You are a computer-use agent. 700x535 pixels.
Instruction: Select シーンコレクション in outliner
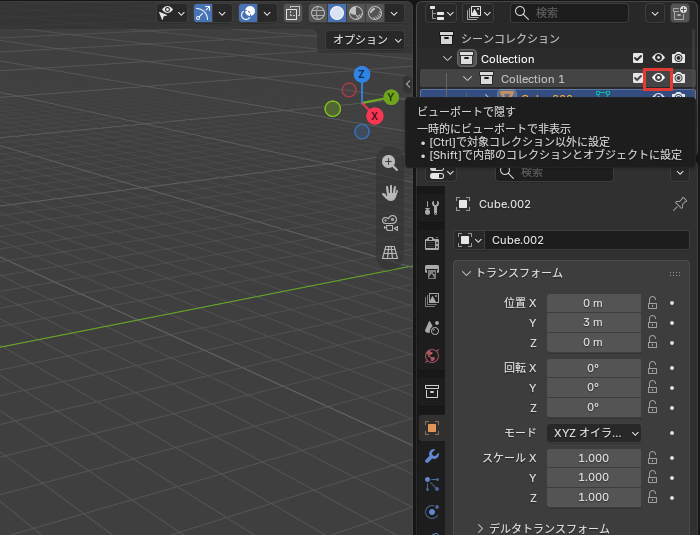[510, 38]
